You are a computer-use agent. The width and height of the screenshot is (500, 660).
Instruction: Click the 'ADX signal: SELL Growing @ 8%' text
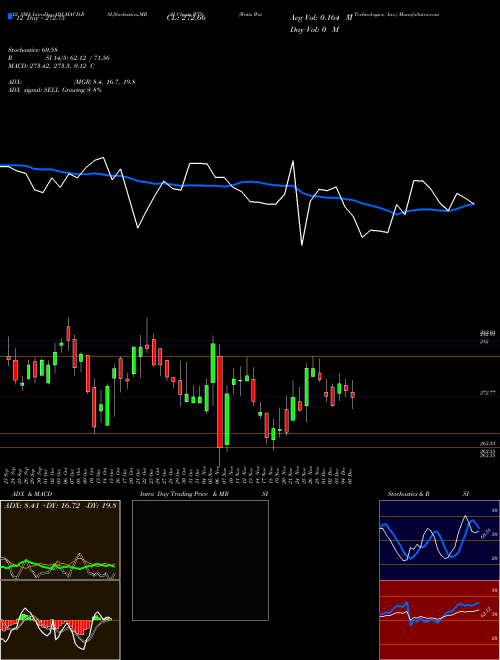click(55, 90)
